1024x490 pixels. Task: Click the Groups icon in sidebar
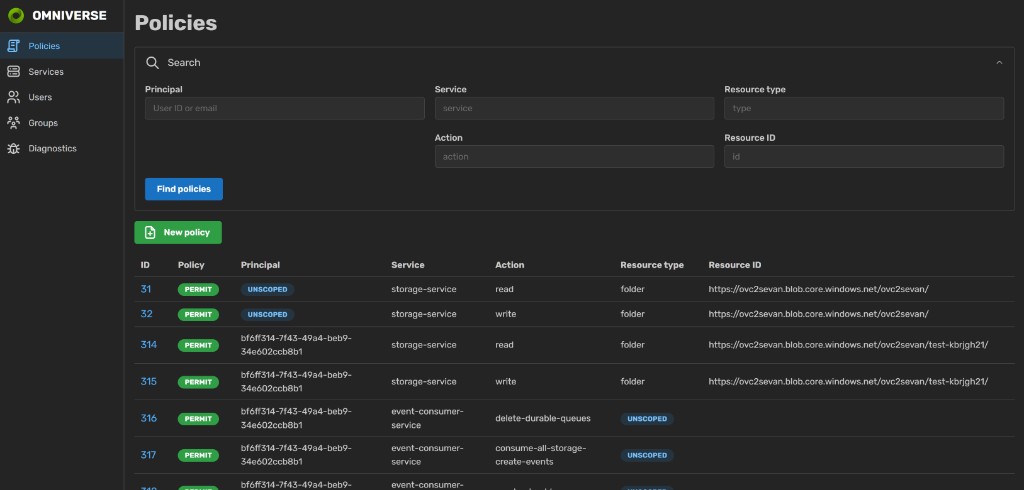(x=13, y=123)
